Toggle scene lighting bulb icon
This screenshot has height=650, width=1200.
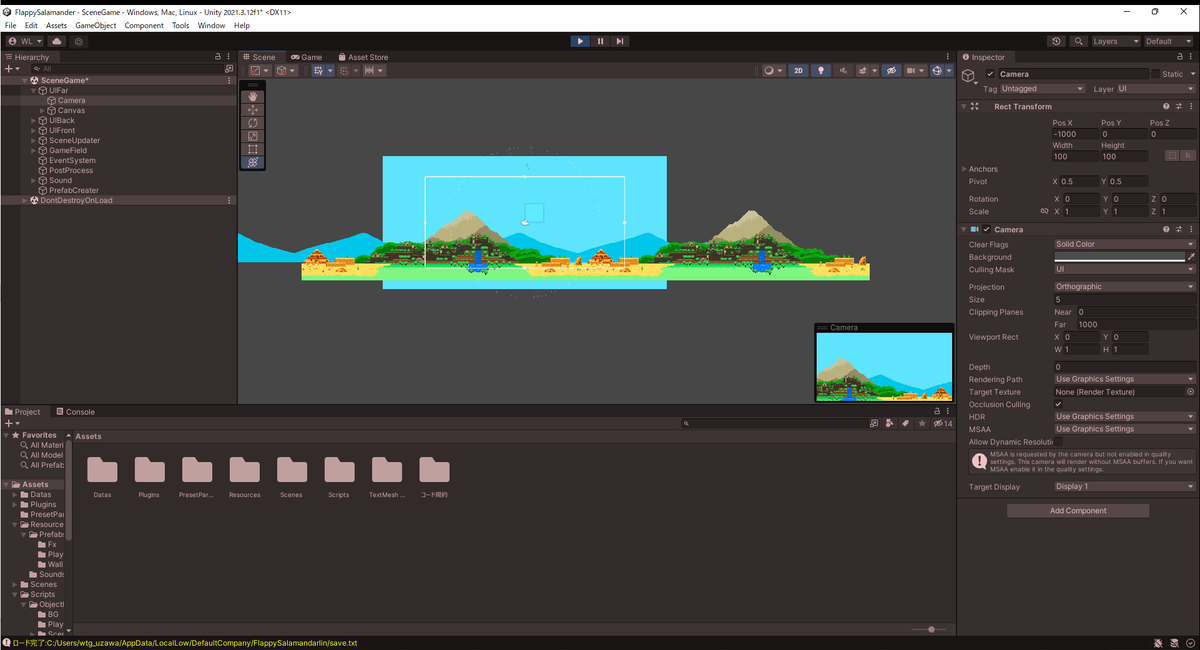820,71
